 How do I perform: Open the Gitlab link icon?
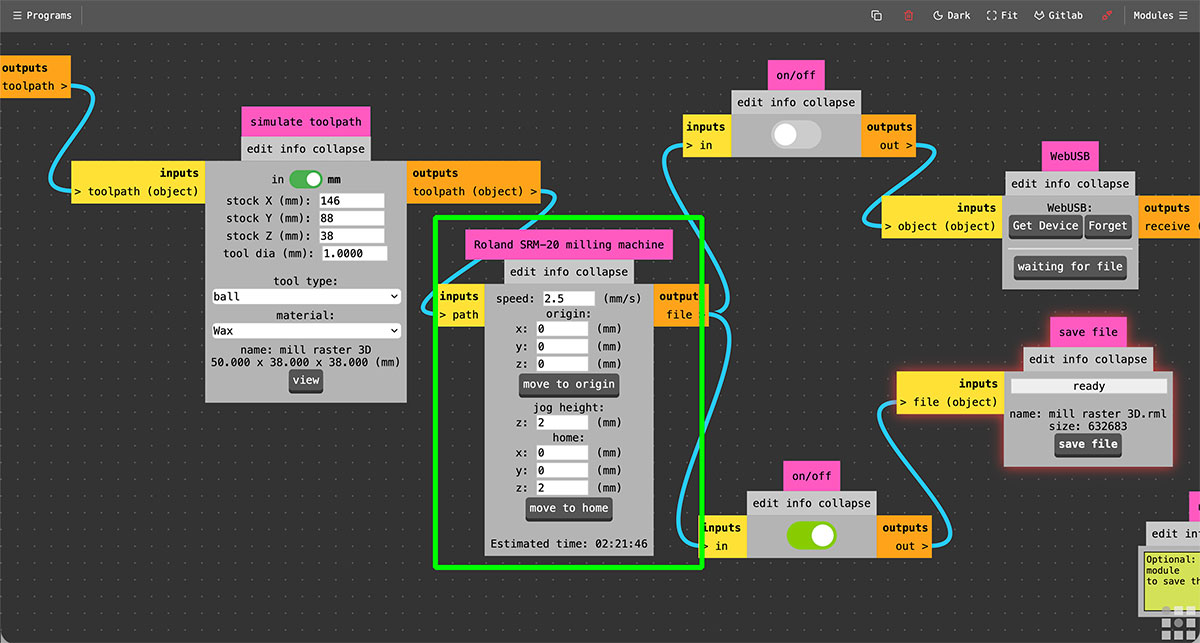[1058, 16]
